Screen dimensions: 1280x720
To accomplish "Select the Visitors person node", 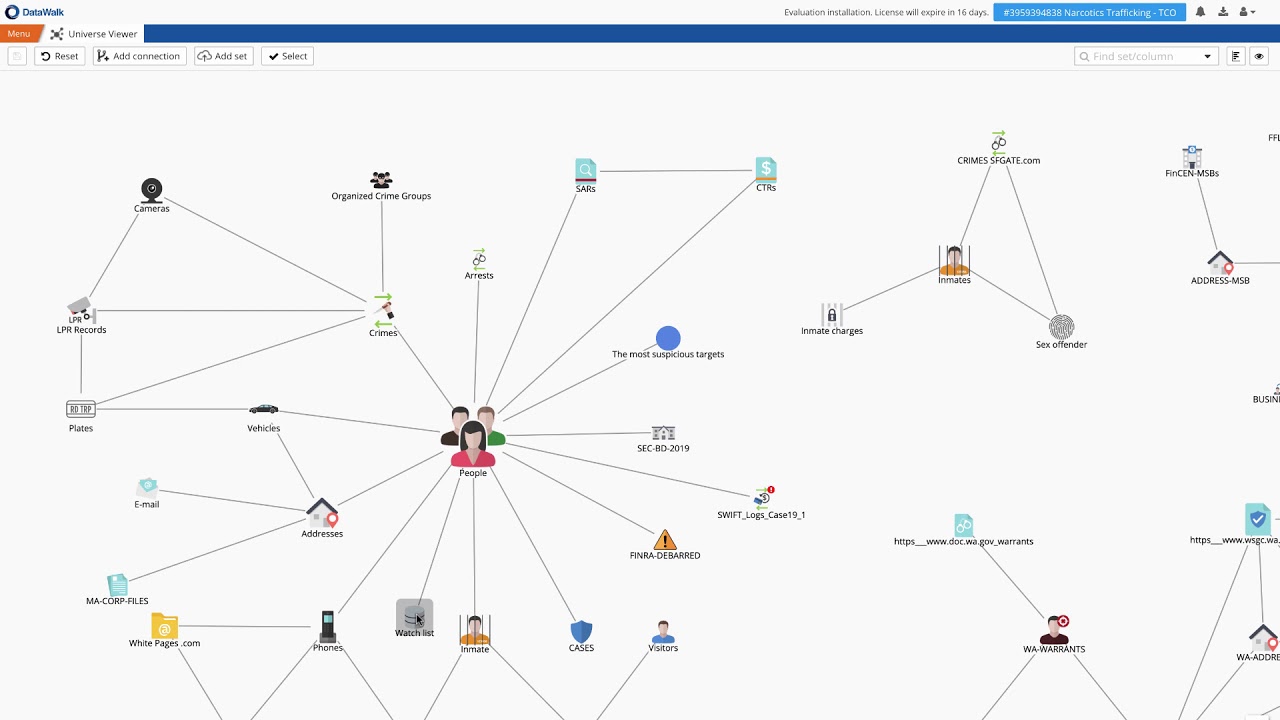I will pos(663,632).
